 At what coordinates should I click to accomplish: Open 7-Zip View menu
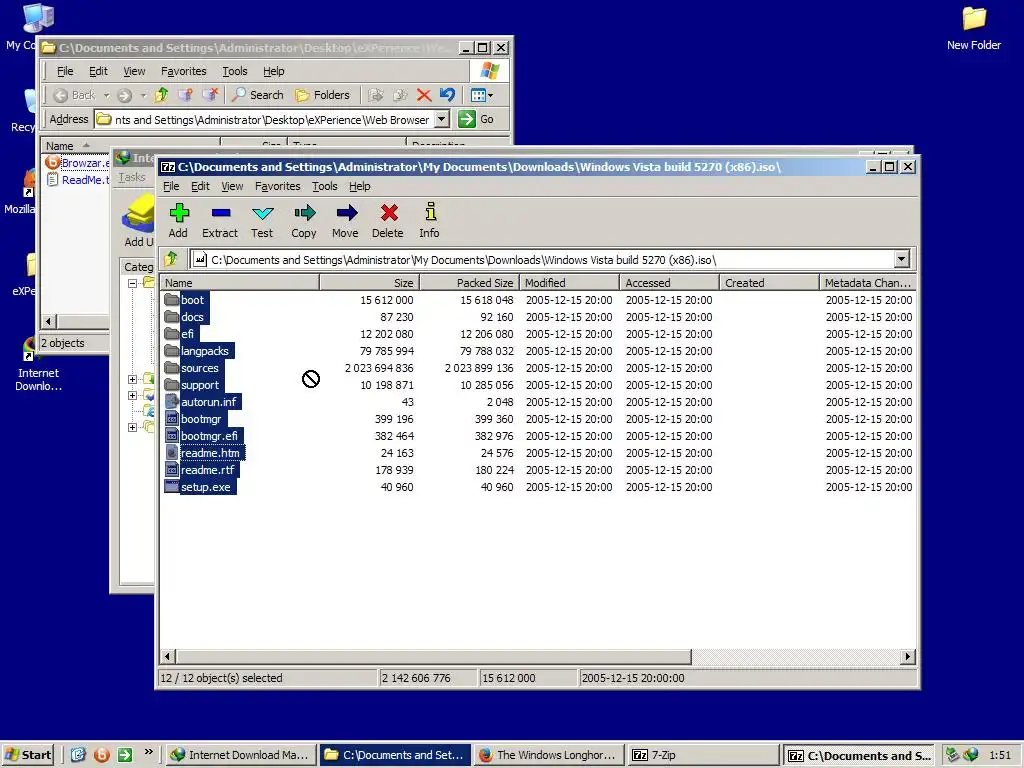(232, 186)
